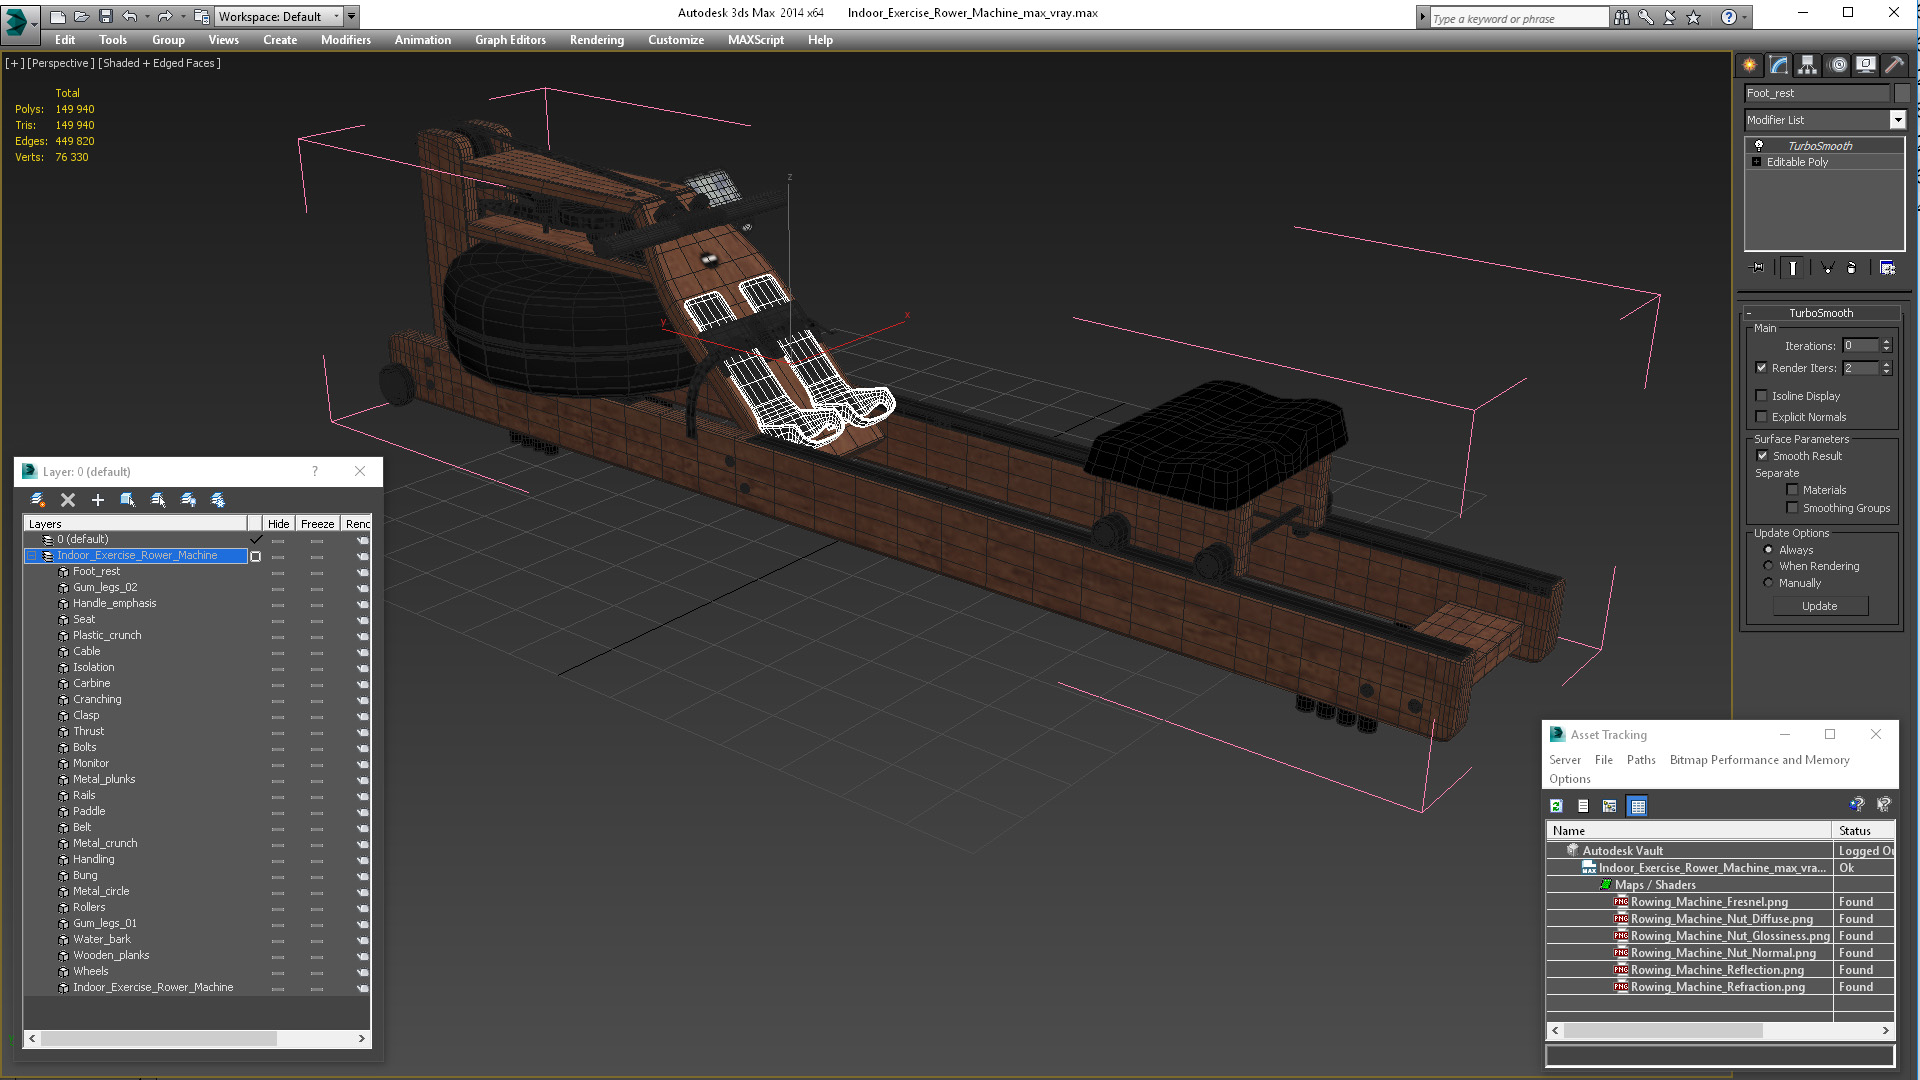Select Always radio button in Update Options

pyautogui.click(x=1770, y=549)
